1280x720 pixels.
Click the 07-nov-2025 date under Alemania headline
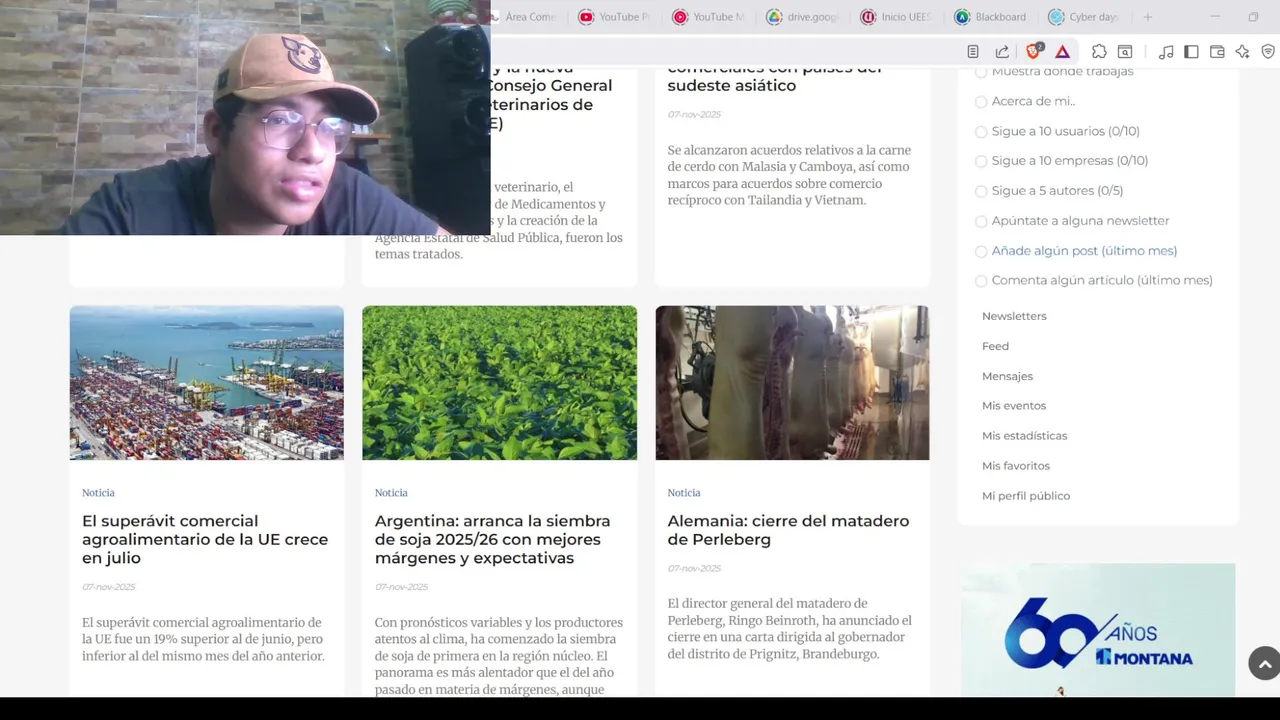click(694, 569)
